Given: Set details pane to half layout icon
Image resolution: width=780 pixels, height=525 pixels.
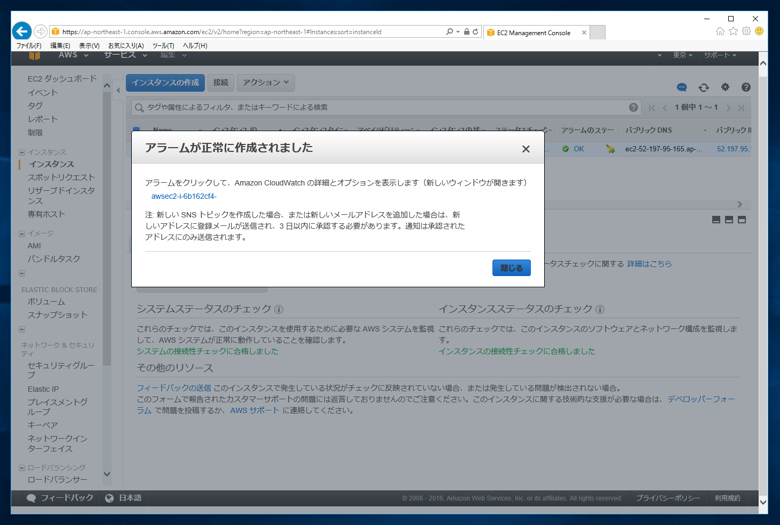Looking at the screenshot, I should point(729,219).
